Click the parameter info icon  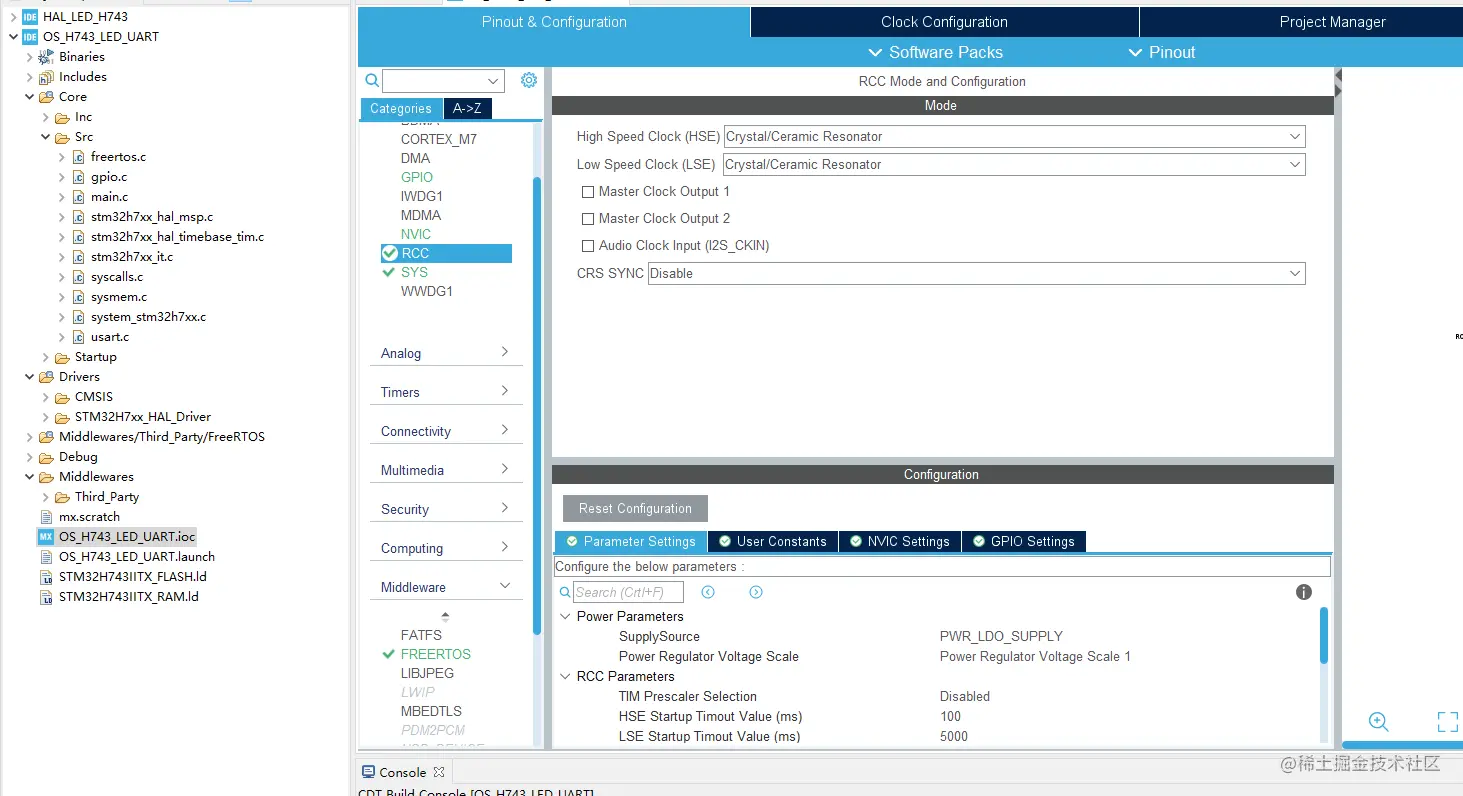1304,592
